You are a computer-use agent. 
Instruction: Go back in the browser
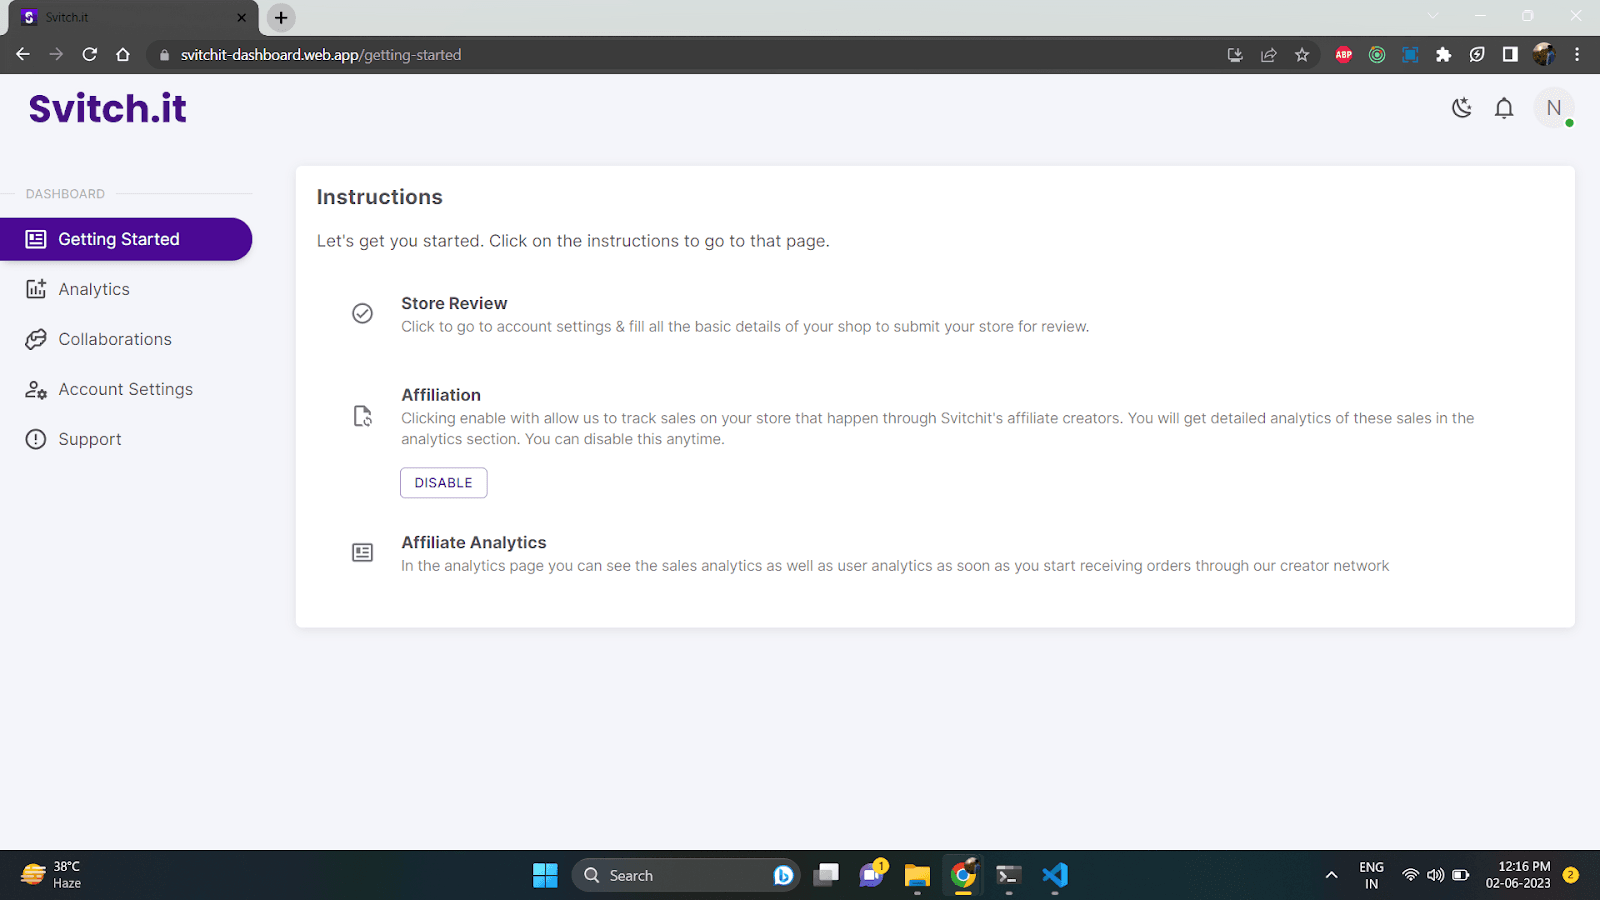pyautogui.click(x=23, y=55)
